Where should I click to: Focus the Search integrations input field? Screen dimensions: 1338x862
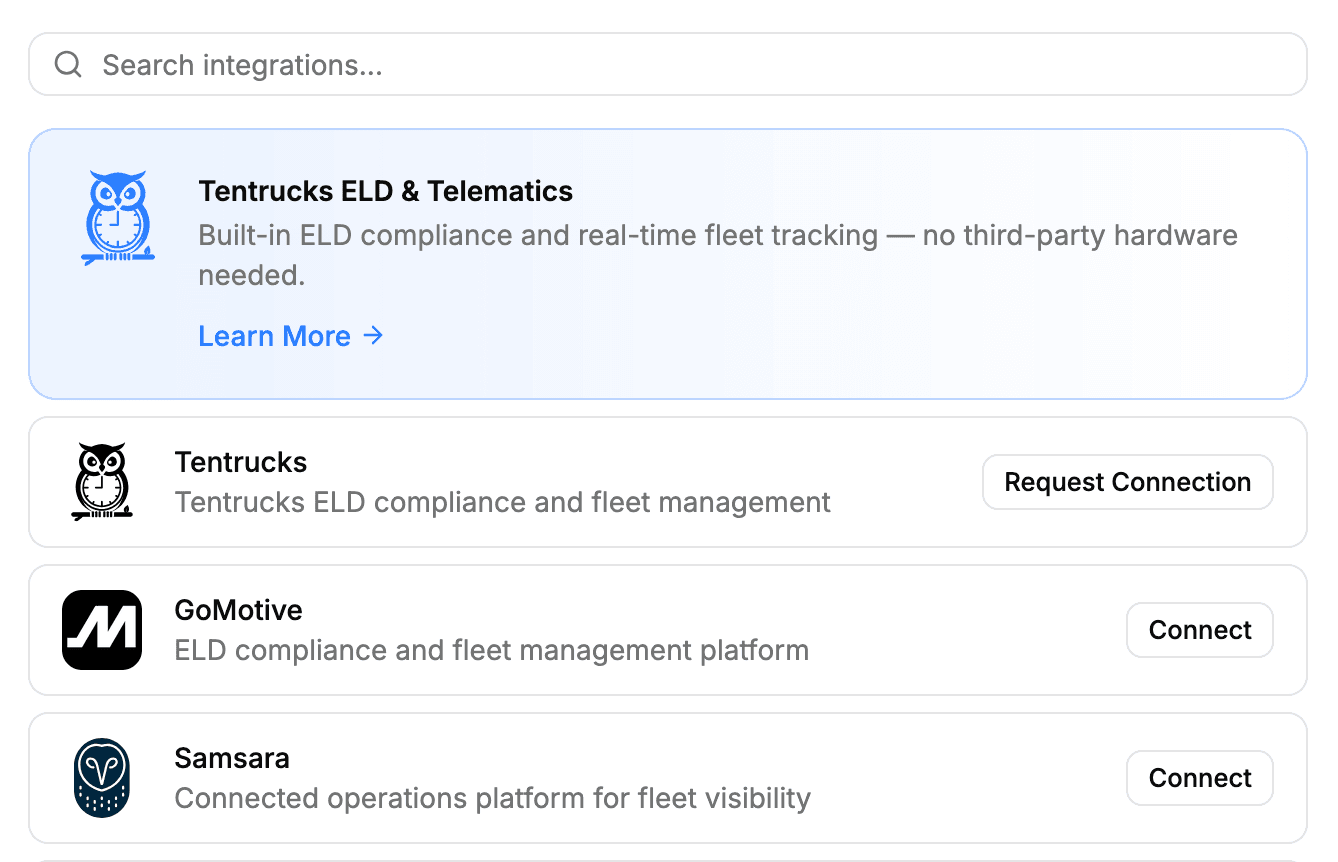pyautogui.click(x=668, y=65)
